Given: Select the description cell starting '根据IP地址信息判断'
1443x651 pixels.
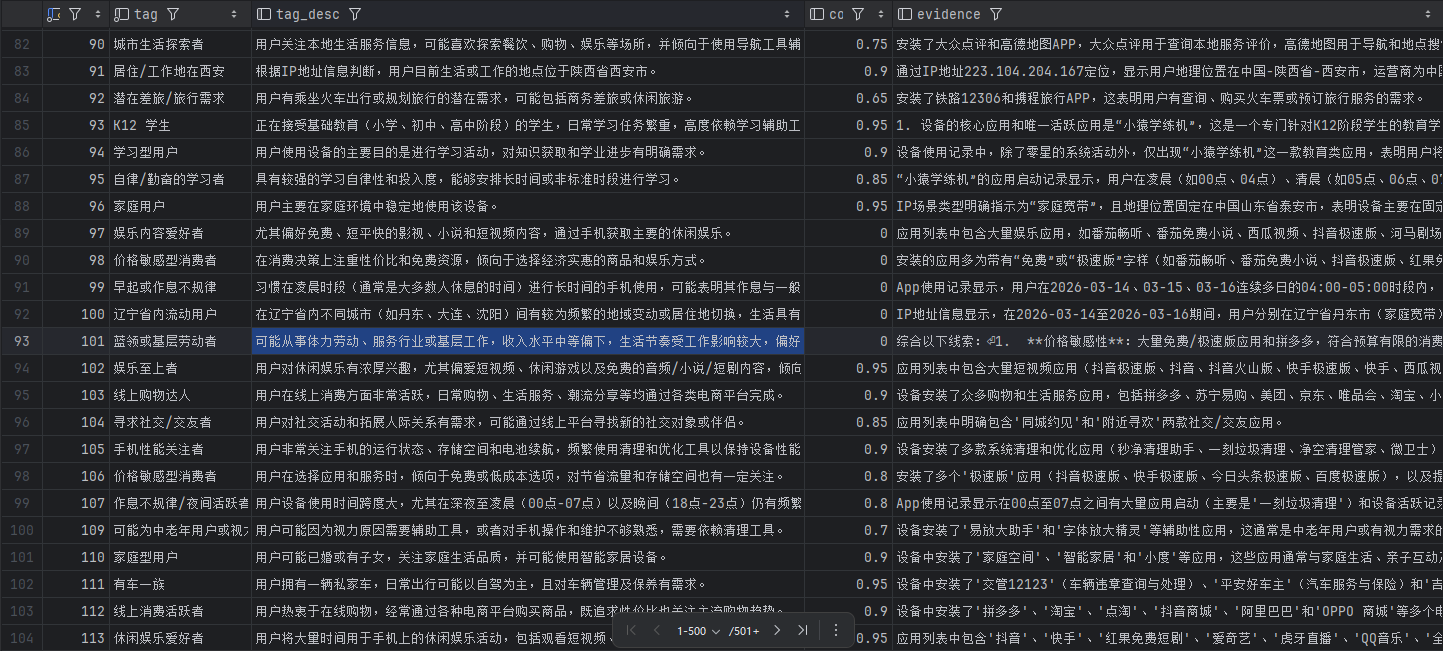Looking at the screenshot, I should tap(528, 71).
